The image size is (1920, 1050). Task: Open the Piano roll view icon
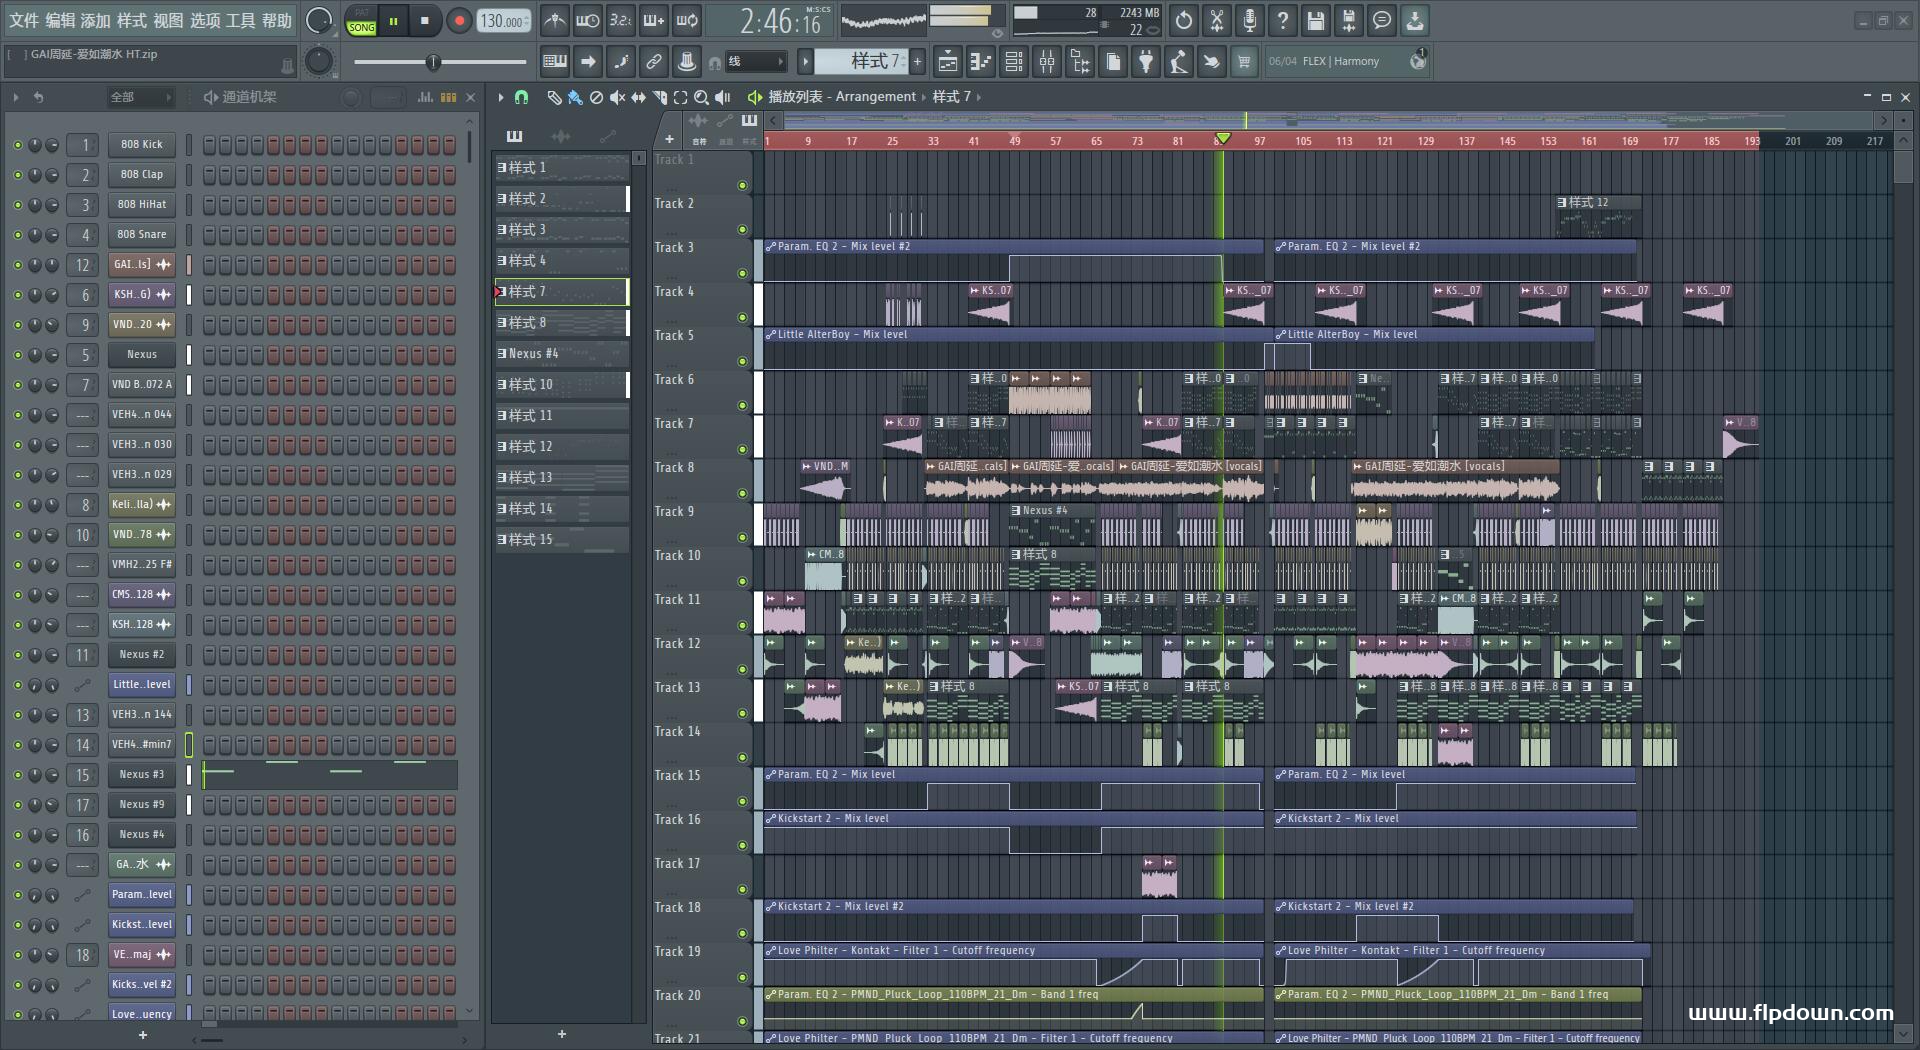pos(981,62)
